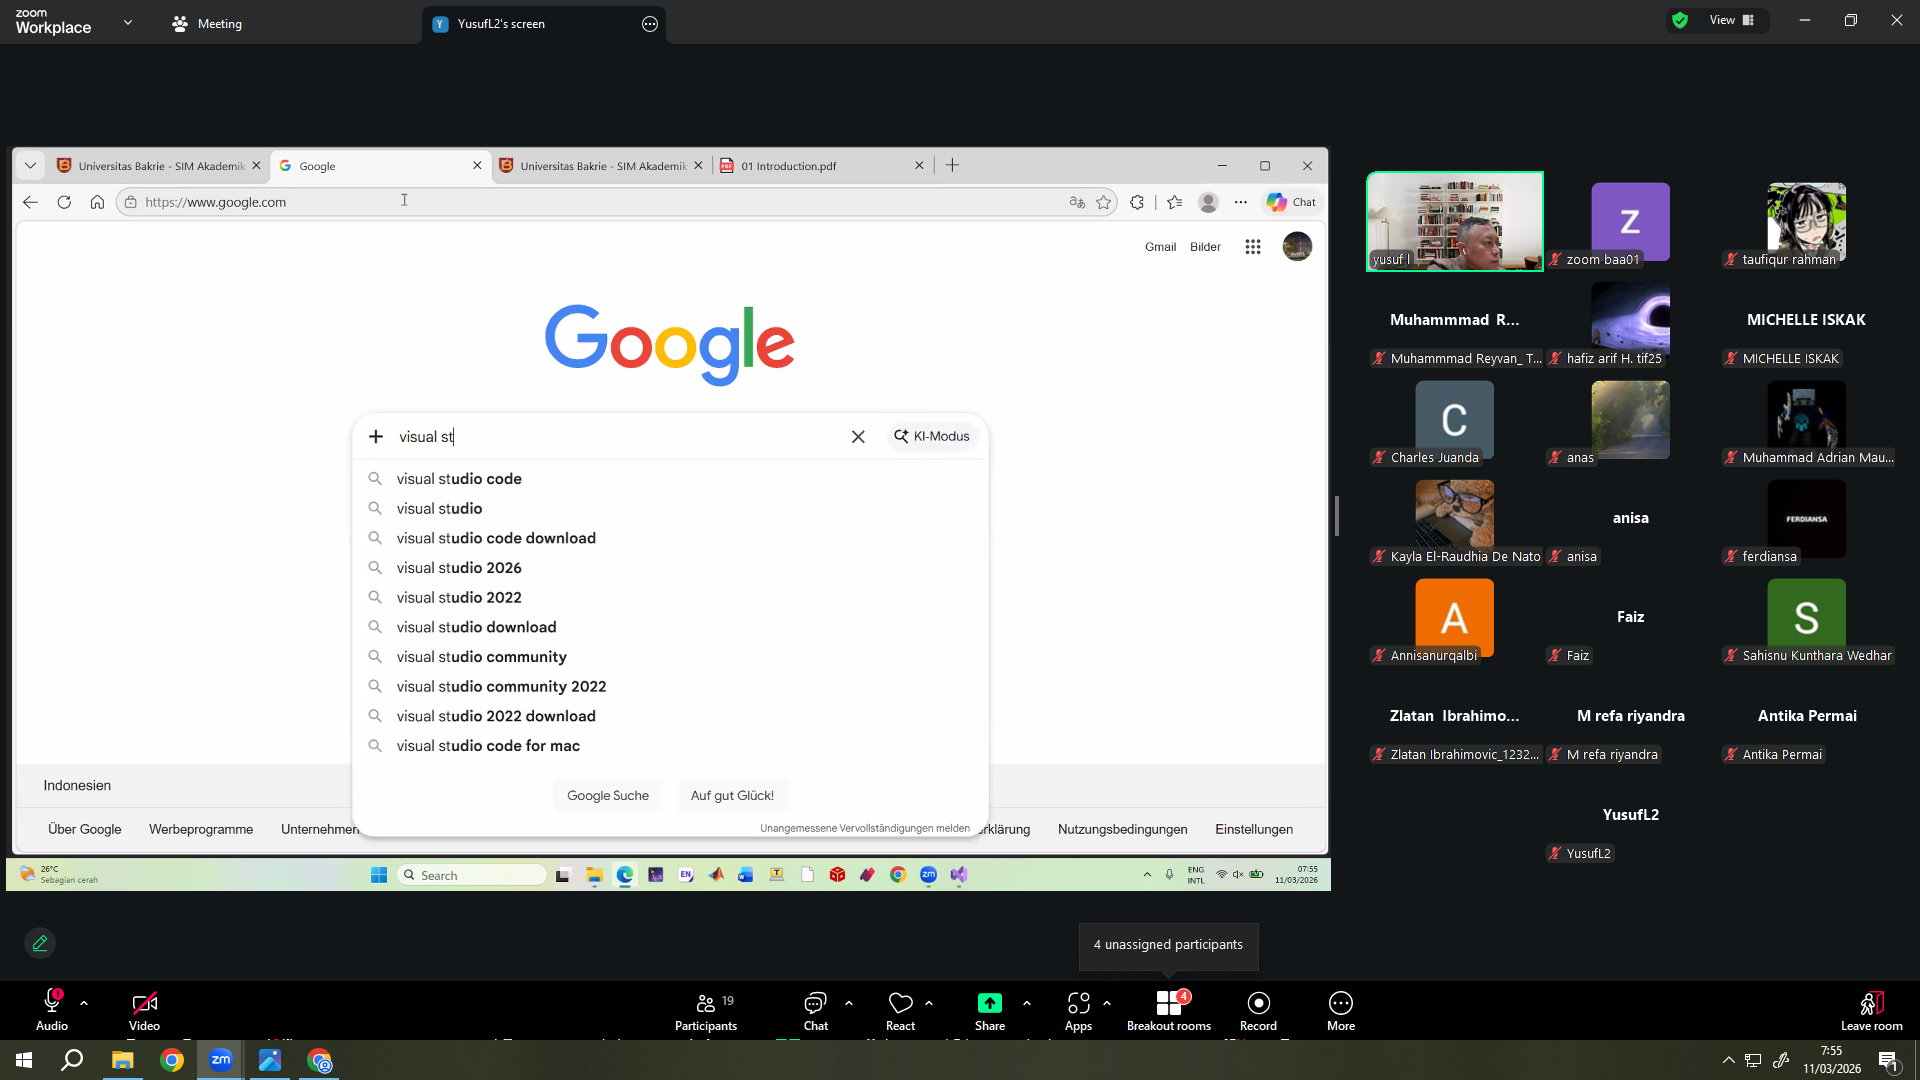This screenshot has width=1920, height=1080.
Task: Expand the audio options caret
Action: click(84, 1003)
